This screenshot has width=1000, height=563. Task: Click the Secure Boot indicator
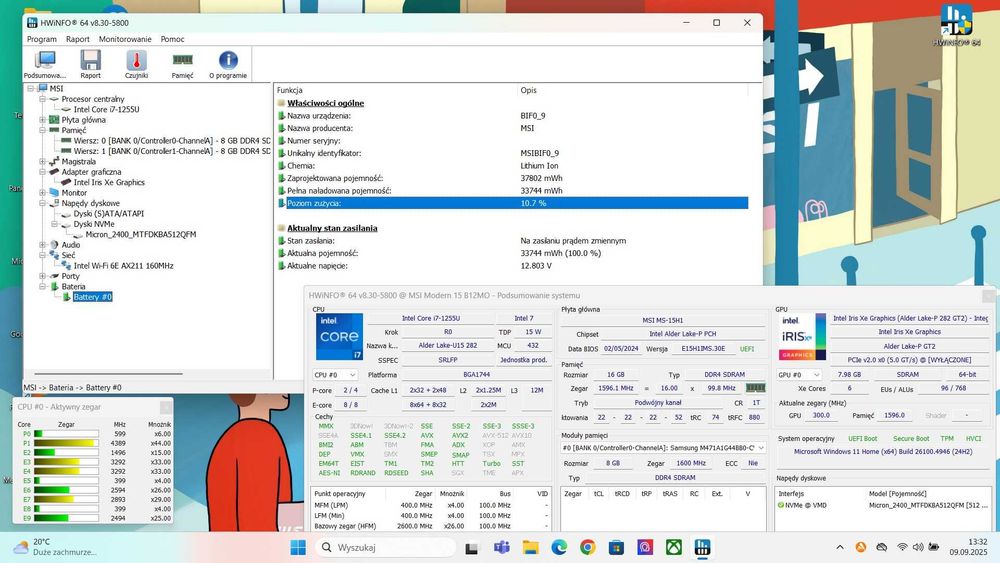coord(911,439)
